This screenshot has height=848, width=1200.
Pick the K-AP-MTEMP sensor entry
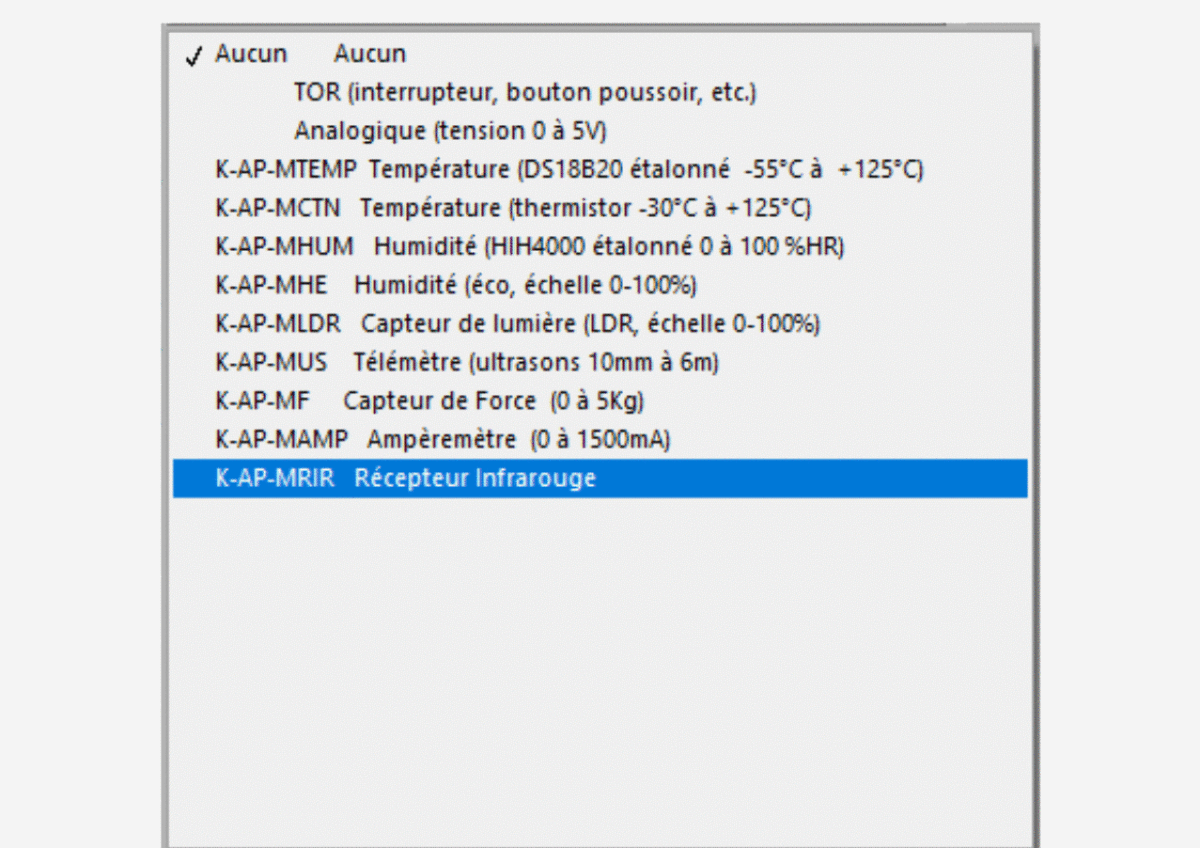[285, 170]
